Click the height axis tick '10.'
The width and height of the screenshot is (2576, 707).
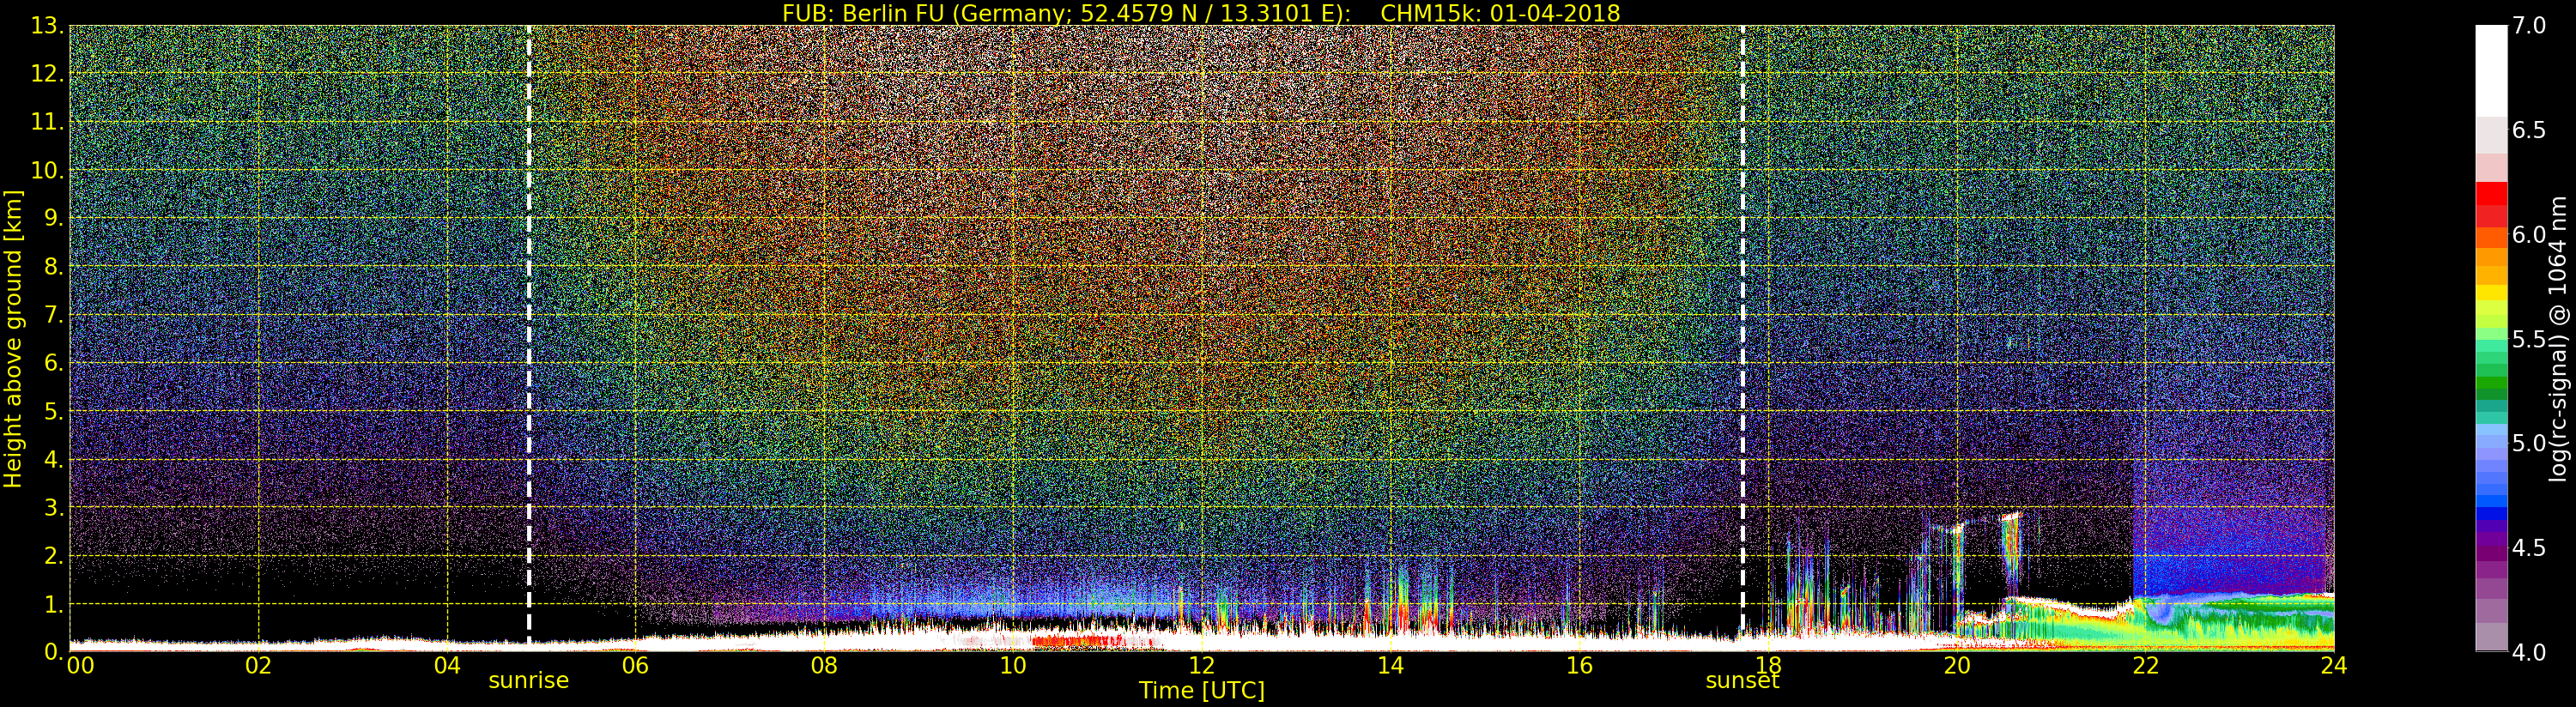click(47, 170)
